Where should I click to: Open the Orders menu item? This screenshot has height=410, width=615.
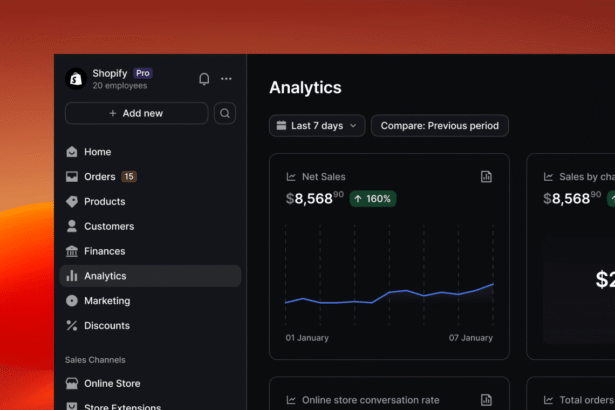point(150,177)
